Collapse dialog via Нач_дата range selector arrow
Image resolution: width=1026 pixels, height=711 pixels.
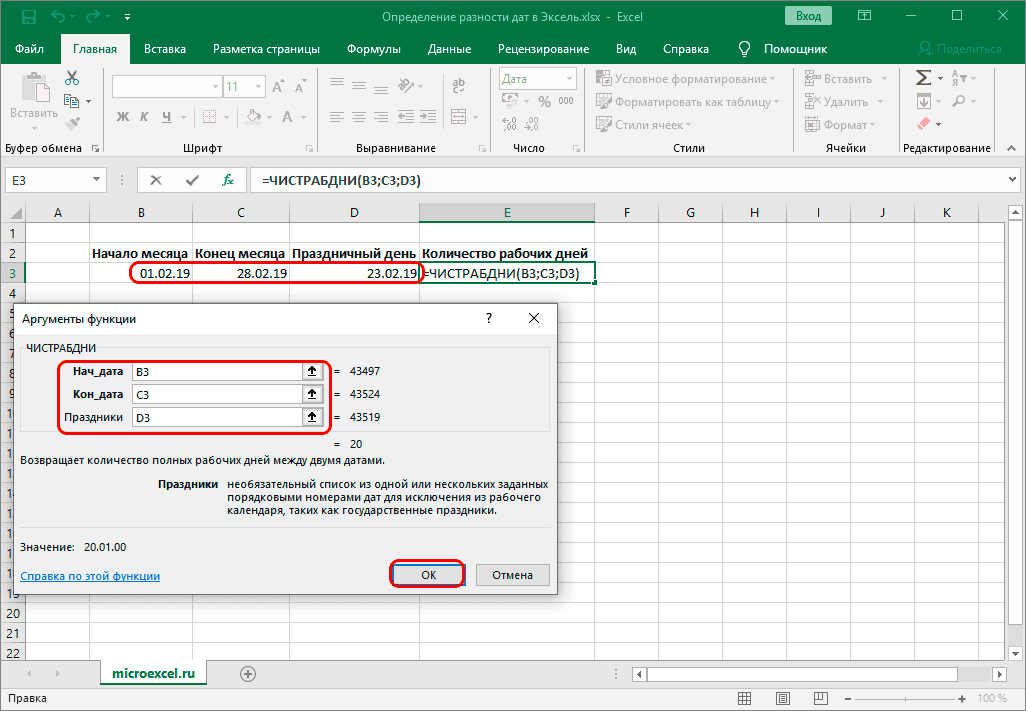click(312, 371)
